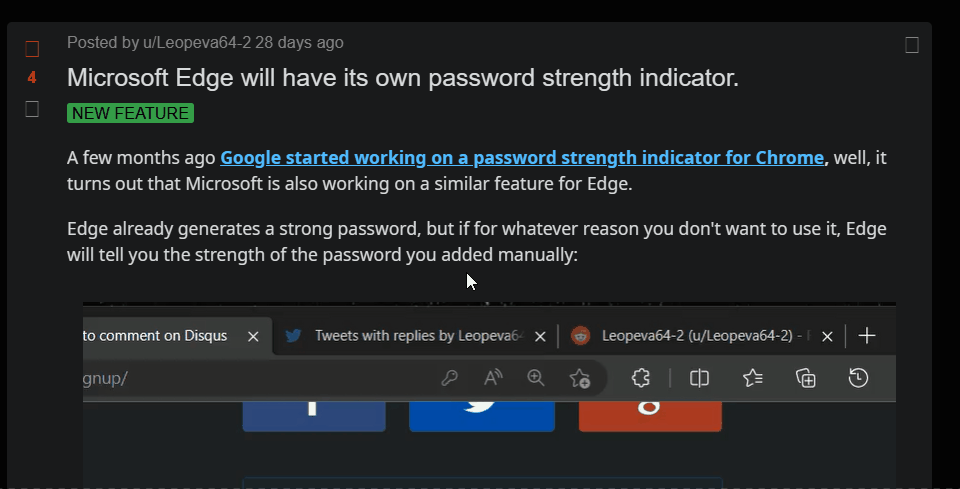Open u/Leopeva64-2 author profile link
This screenshot has height=489, width=960.
point(197,43)
